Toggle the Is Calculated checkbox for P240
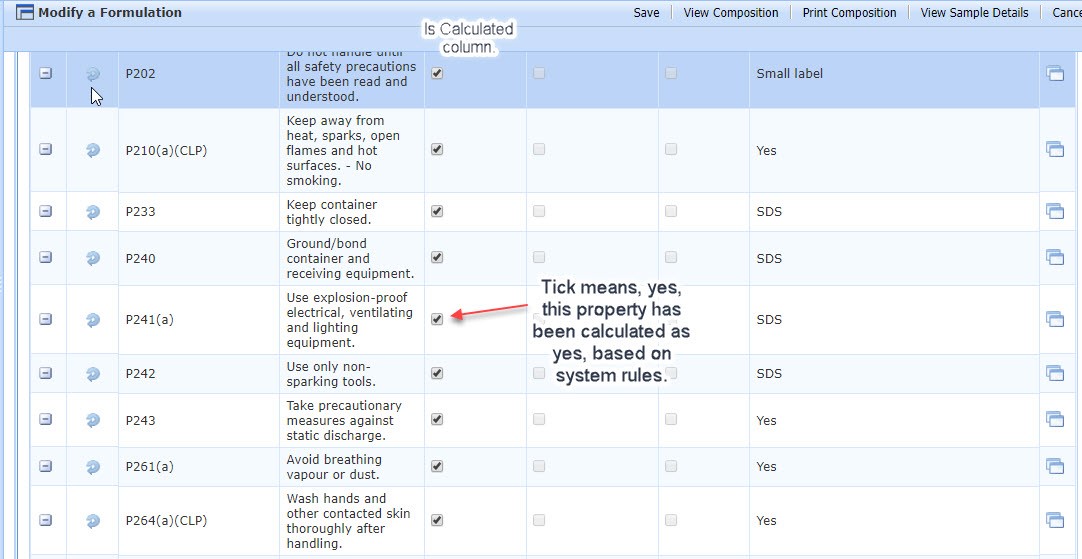 pos(437,257)
